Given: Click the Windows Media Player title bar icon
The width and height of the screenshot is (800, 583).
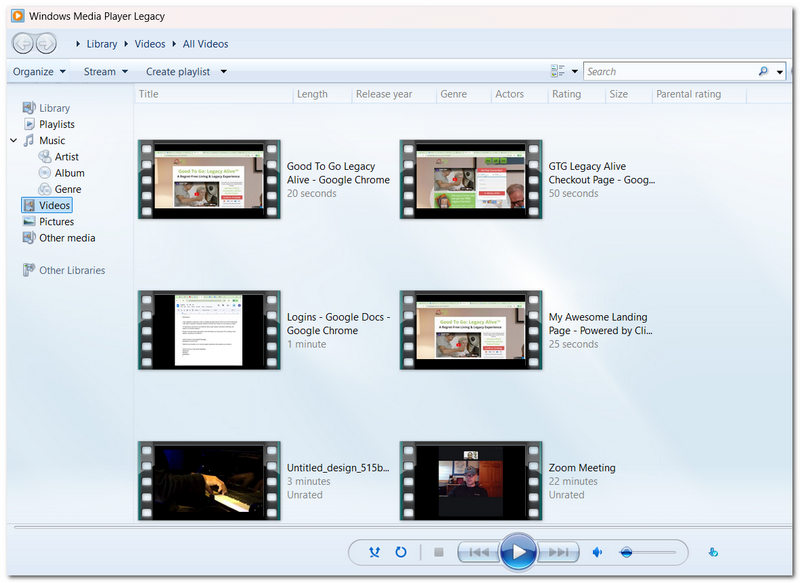Looking at the screenshot, I should point(17,16).
